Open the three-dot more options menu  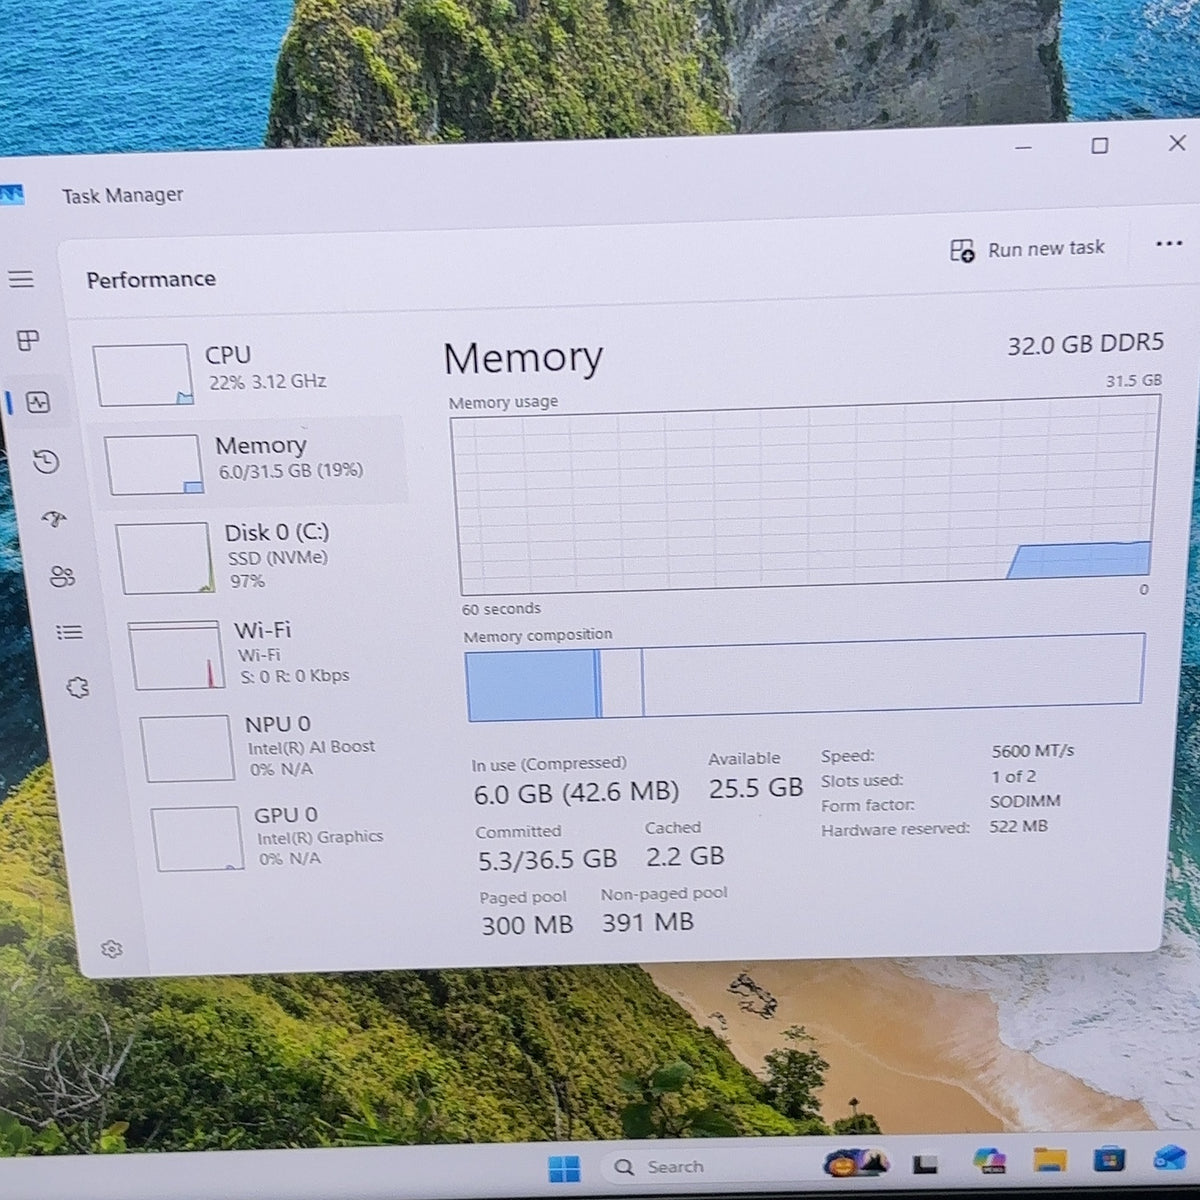1168,243
